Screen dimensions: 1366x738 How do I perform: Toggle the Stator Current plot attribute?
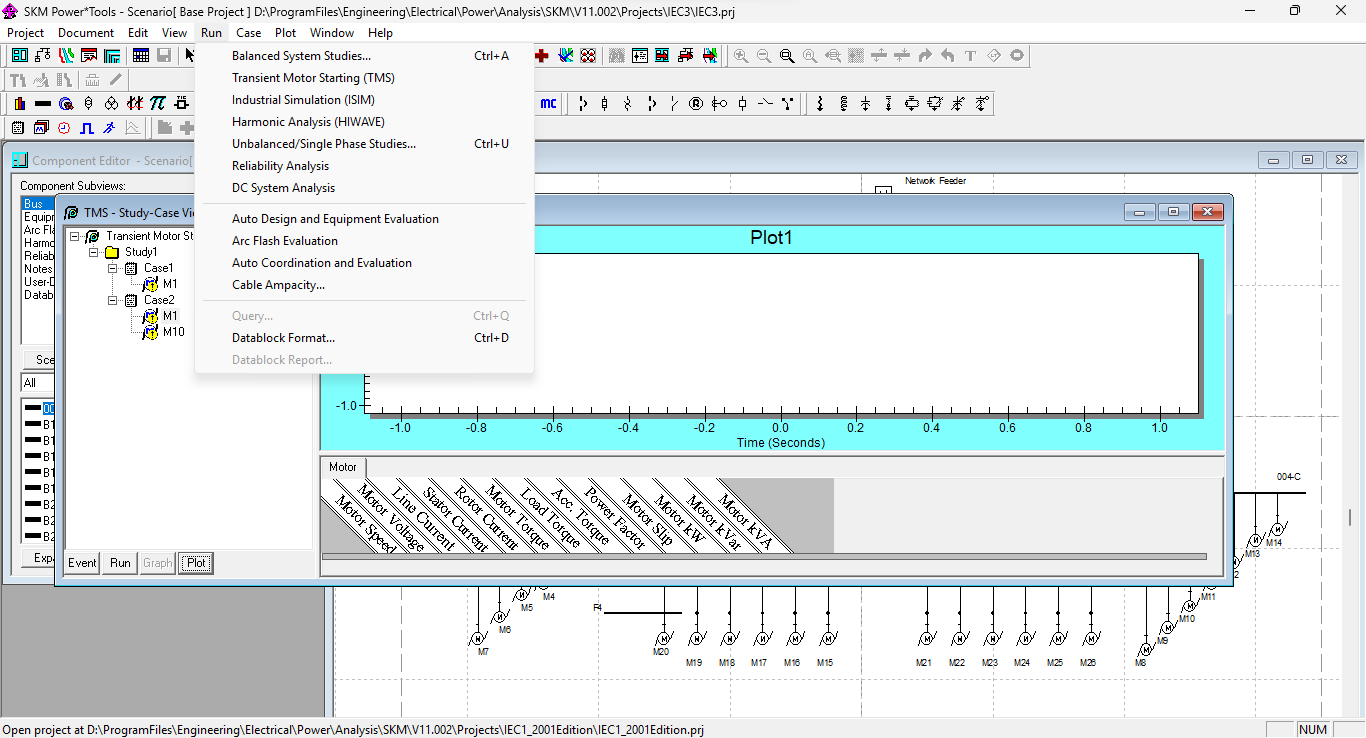[454, 518]
